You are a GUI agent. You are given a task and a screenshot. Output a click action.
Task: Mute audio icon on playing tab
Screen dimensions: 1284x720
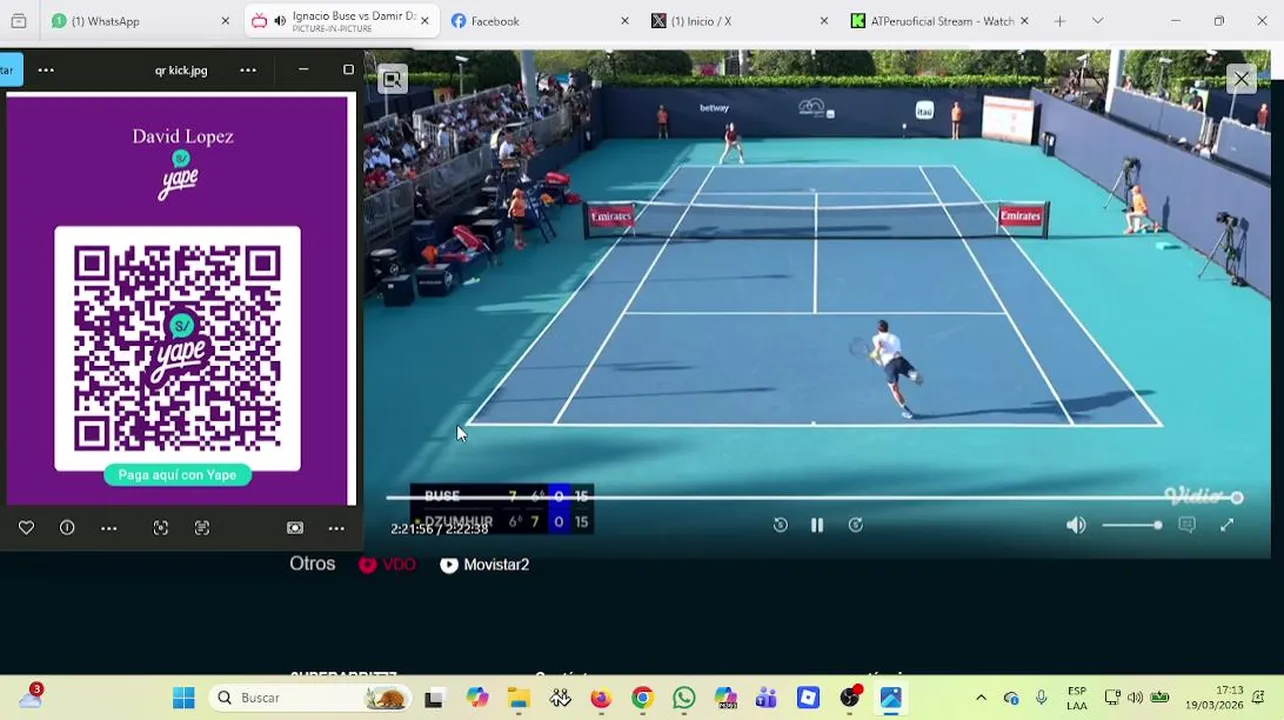coord(279,21)
